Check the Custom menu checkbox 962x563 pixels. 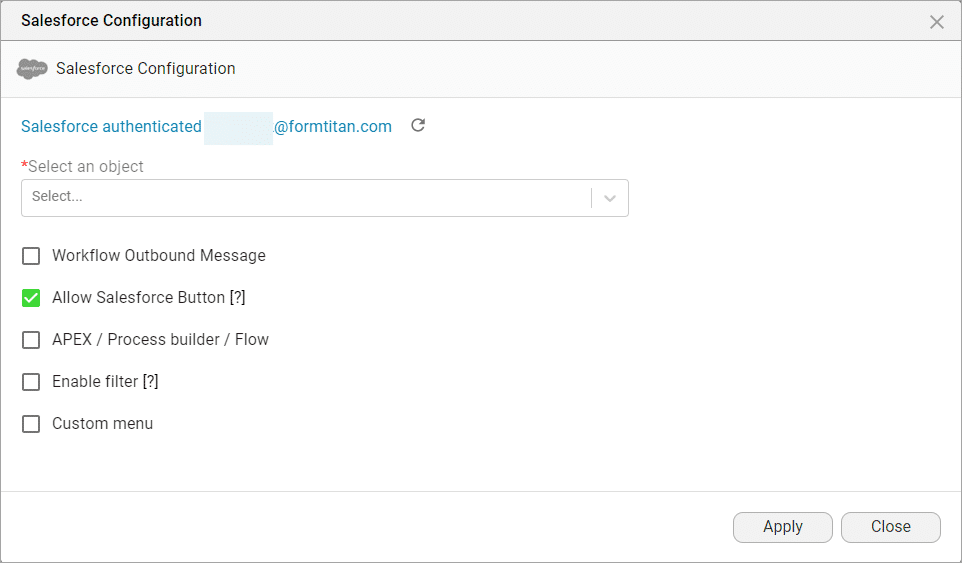pyautogui.click(x=31, y=424)
